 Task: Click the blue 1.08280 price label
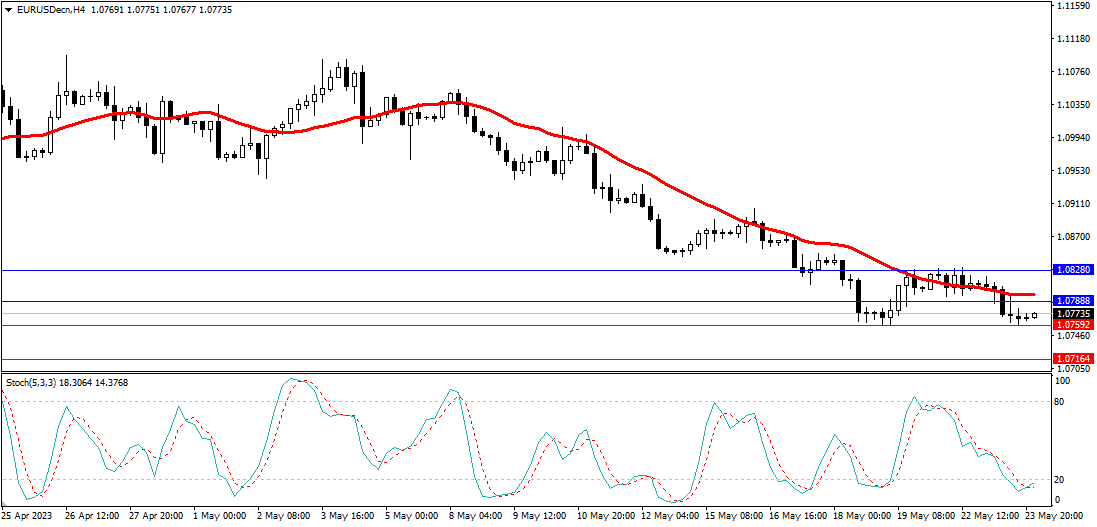(x=1073, y=269)
